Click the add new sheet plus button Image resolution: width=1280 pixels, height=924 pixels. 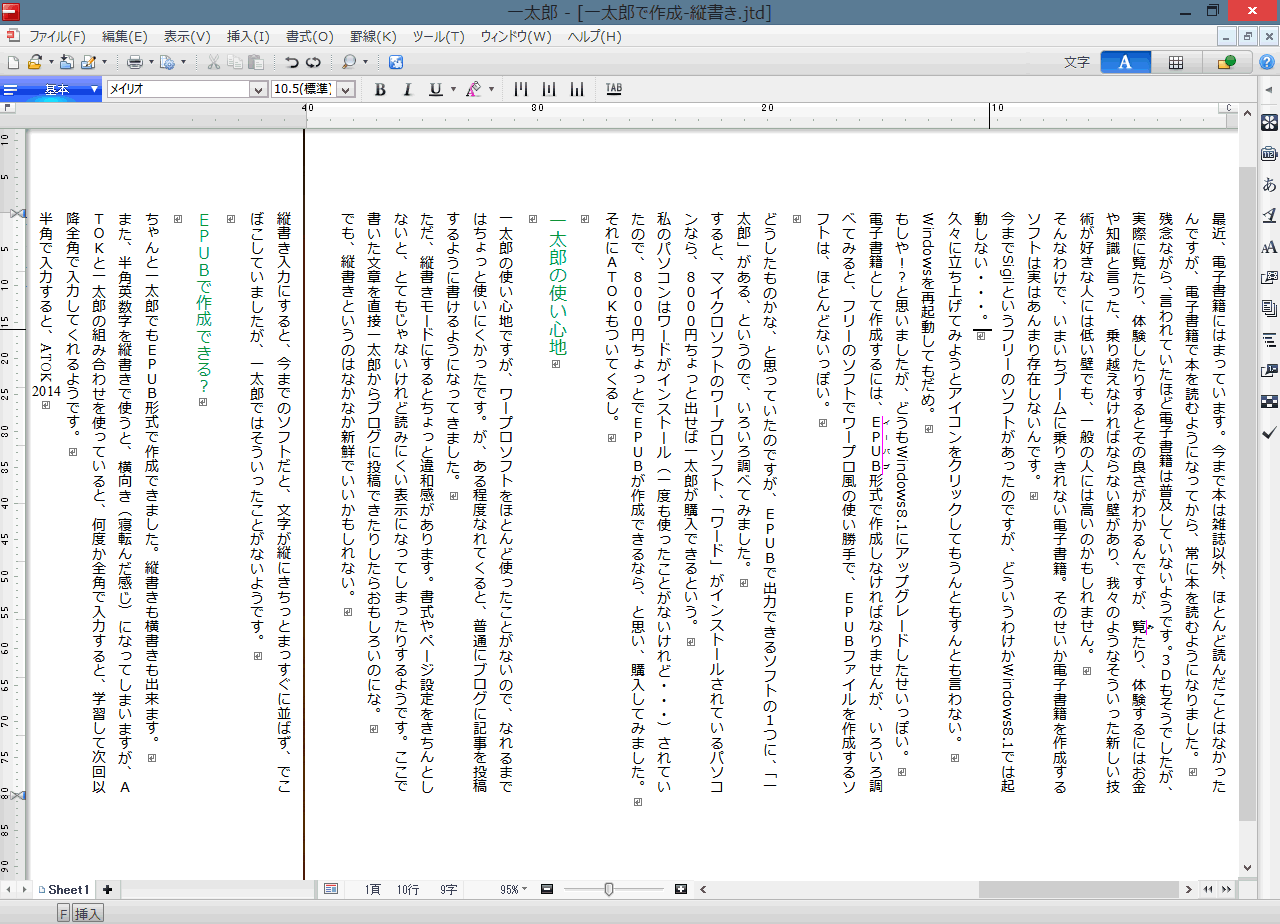[107, 889]
